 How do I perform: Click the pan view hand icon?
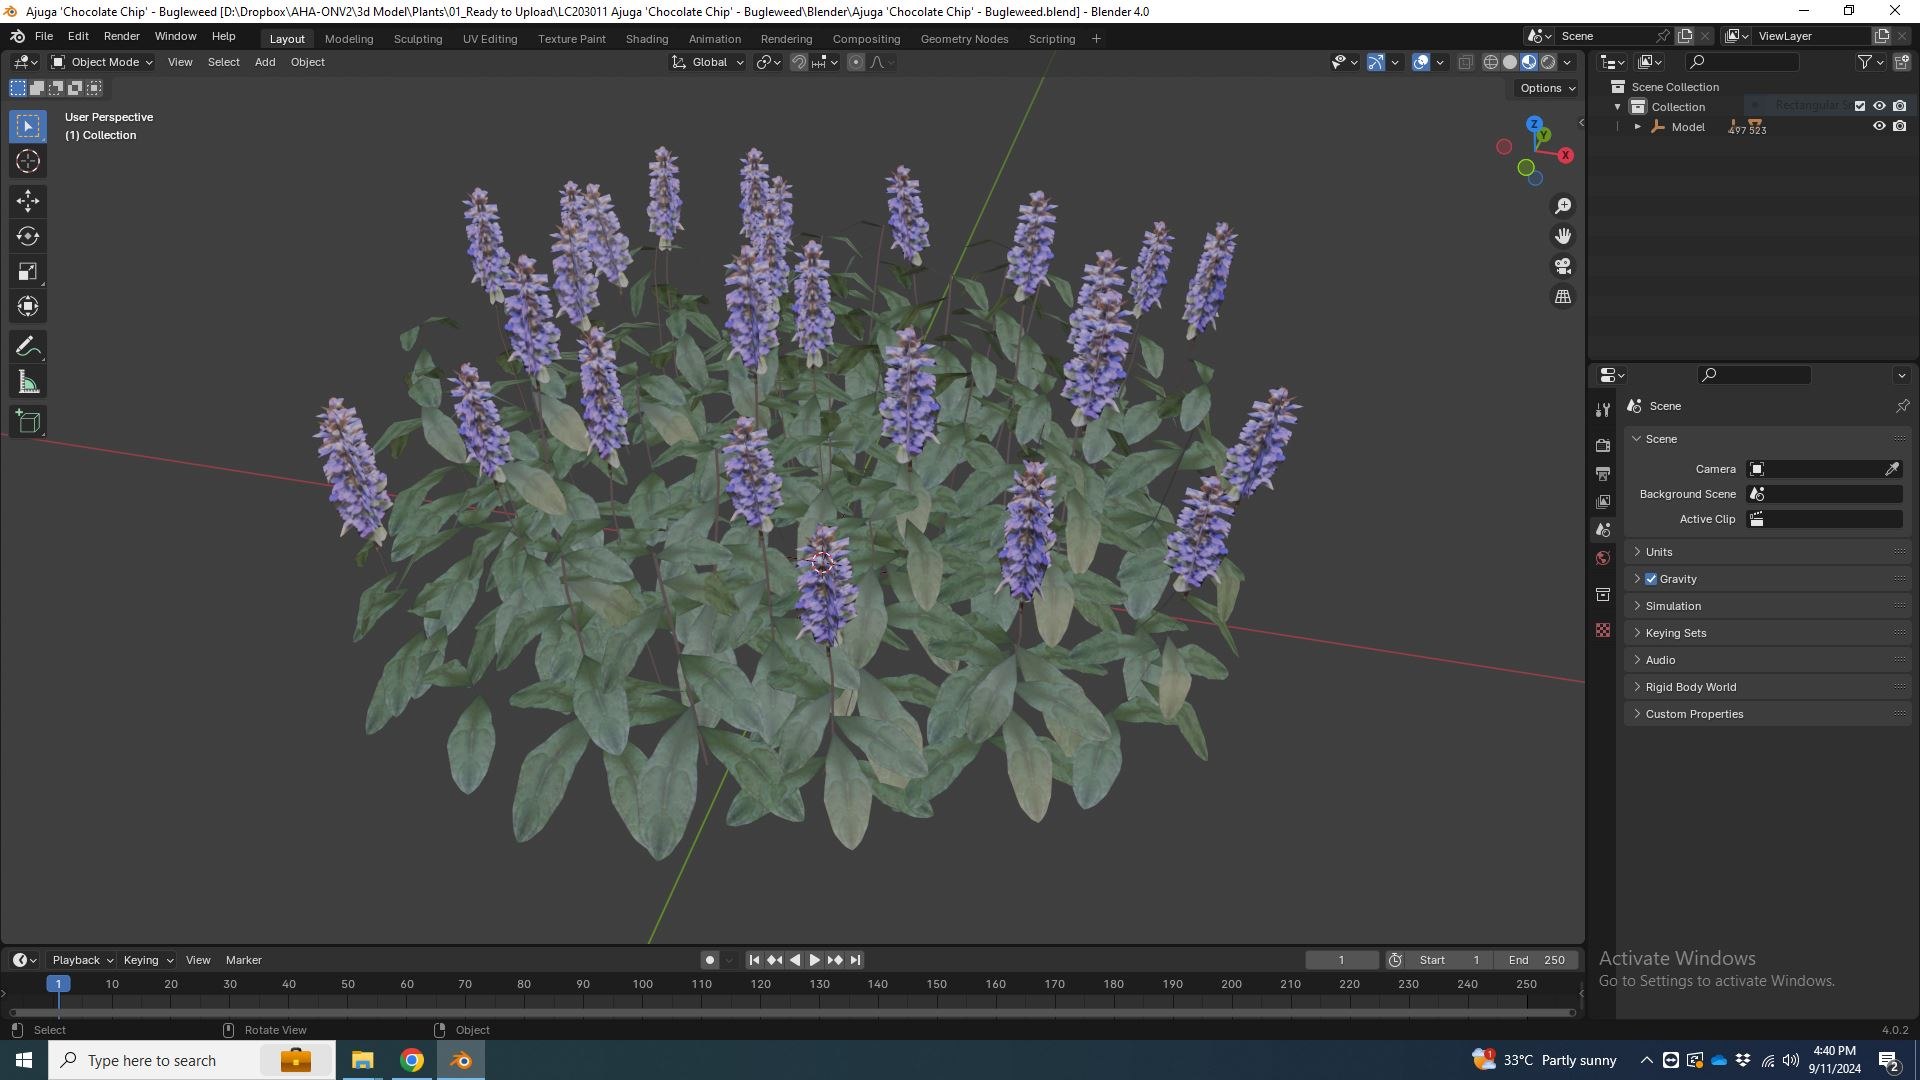coord(1562,236)
